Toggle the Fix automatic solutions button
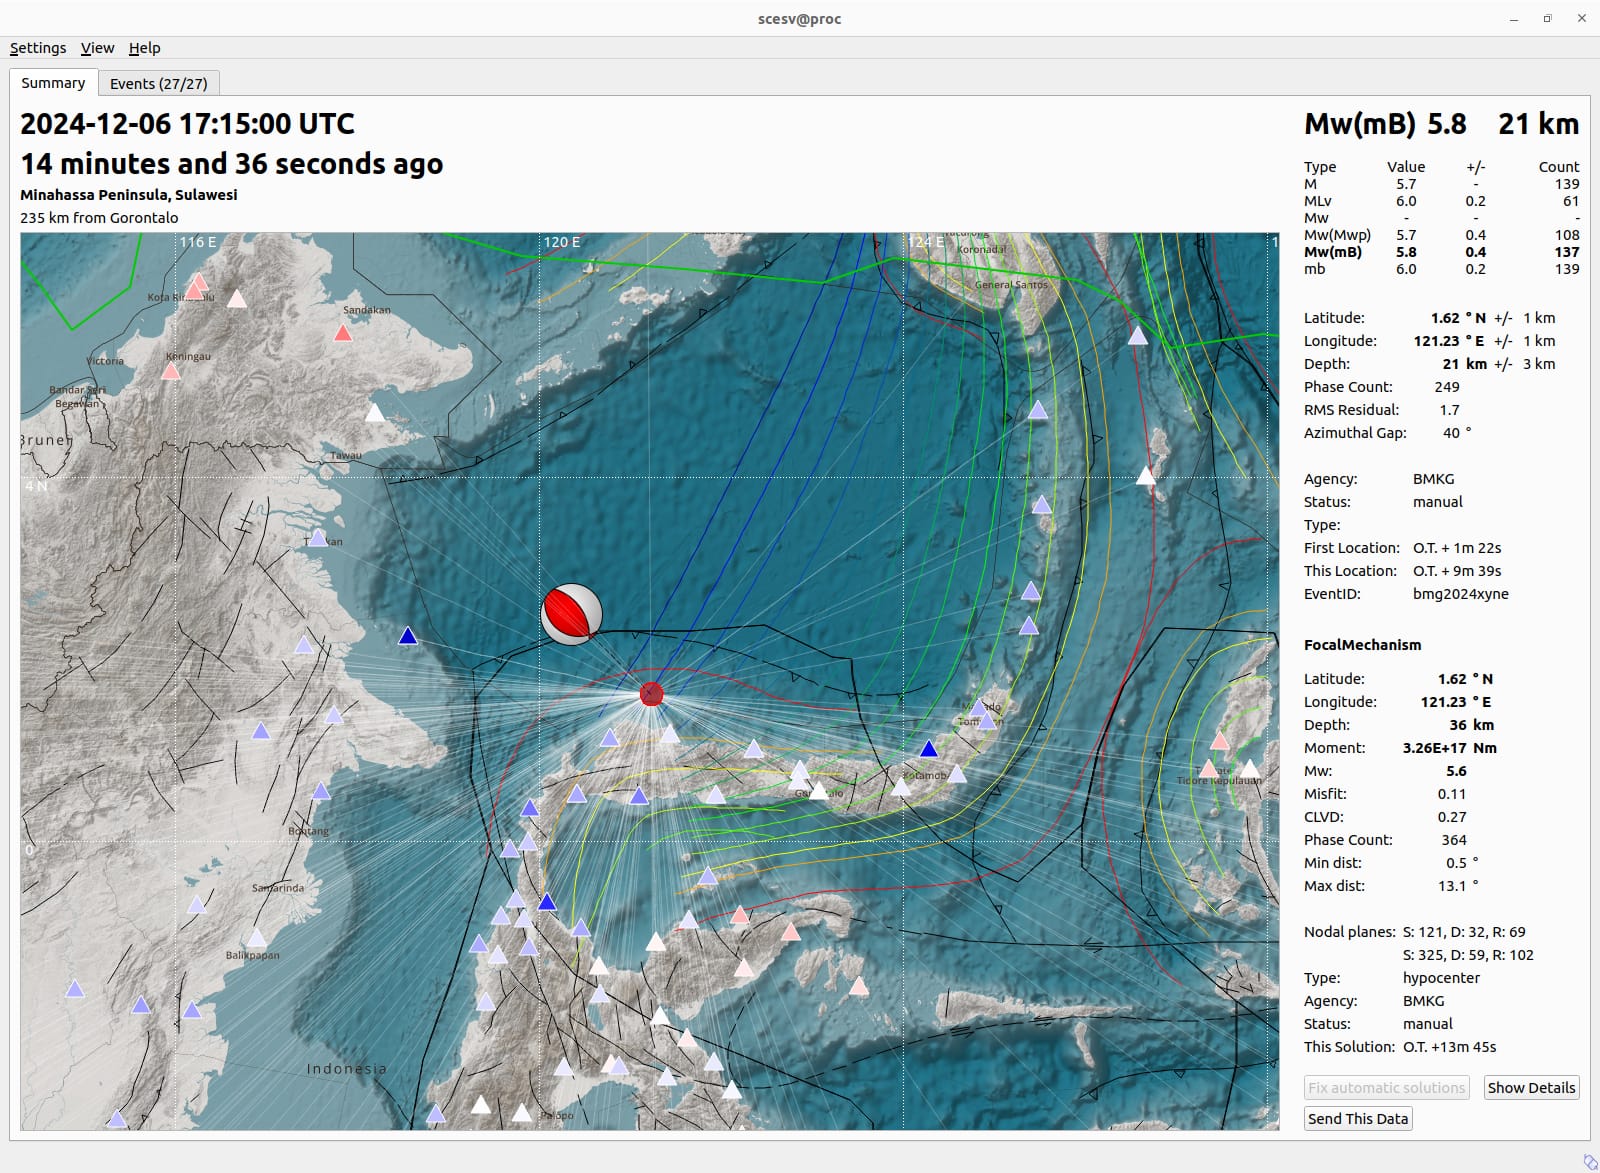Viewport: 1600px width, 1173px height. click(1386, 1088)
